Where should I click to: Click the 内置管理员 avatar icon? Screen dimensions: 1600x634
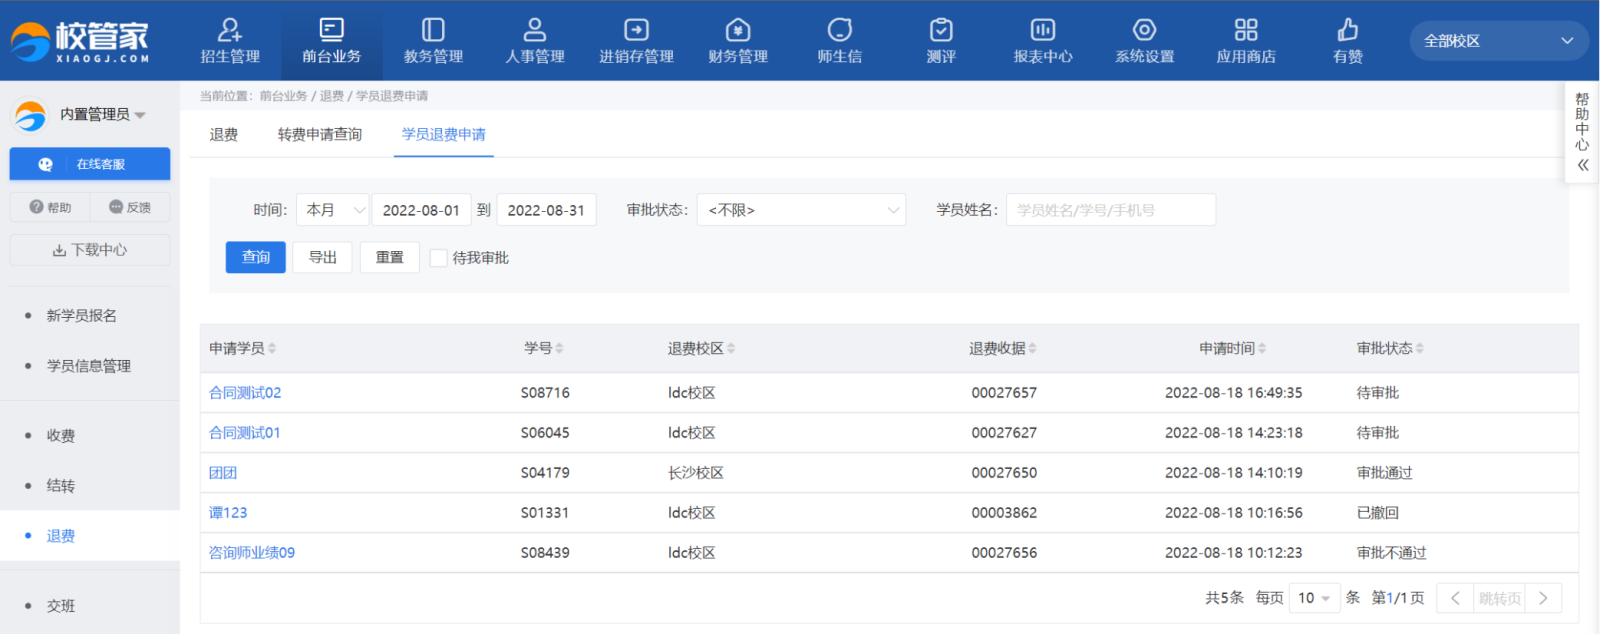pyautogui.click(x=30, y=116)
